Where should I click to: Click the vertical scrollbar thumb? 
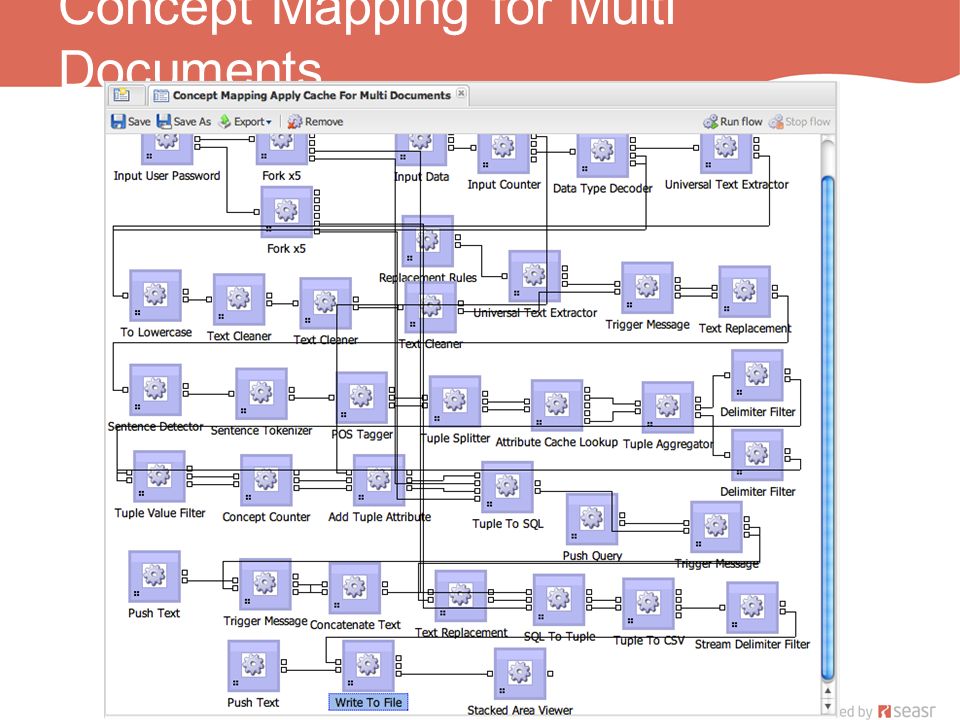coord(828,427)
